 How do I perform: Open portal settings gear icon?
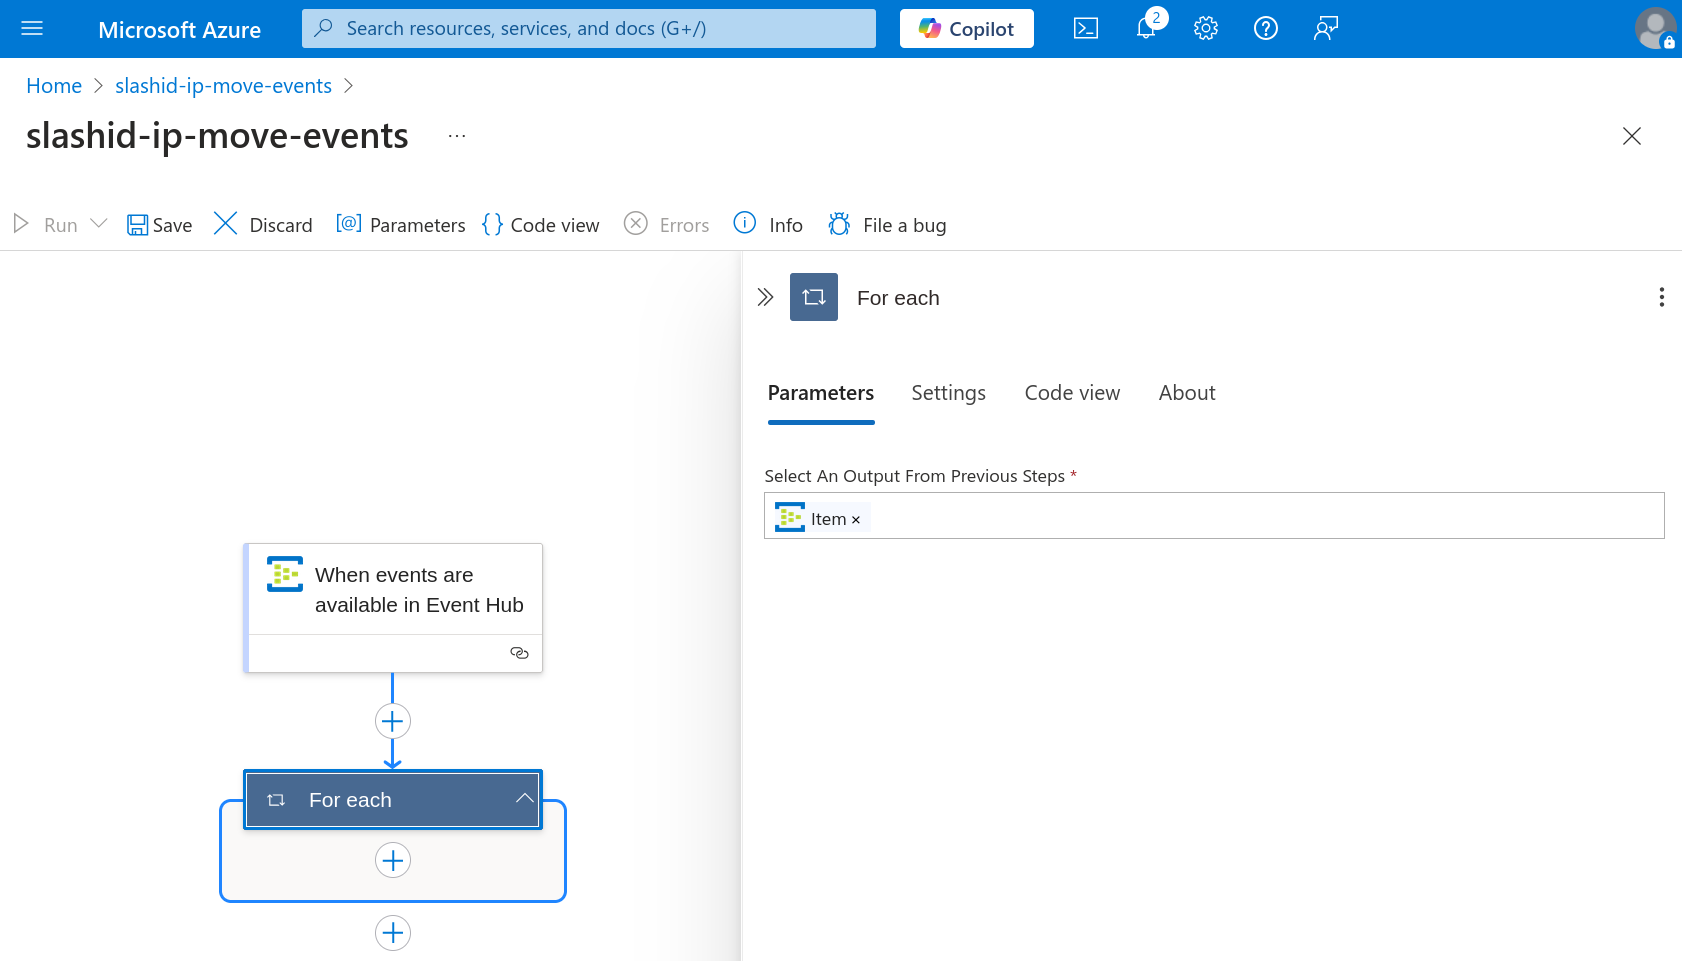[1206, 29]
